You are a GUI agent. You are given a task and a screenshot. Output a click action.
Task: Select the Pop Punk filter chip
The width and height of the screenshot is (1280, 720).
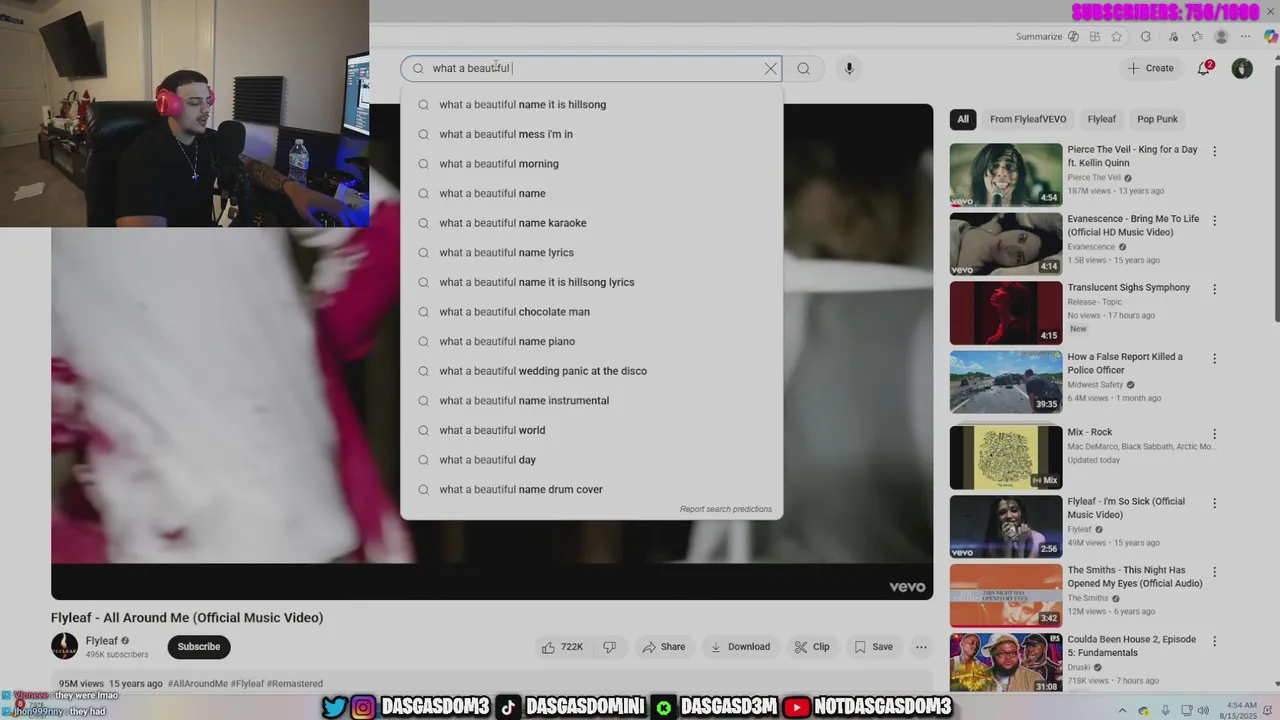click(x=1157, y=119)
